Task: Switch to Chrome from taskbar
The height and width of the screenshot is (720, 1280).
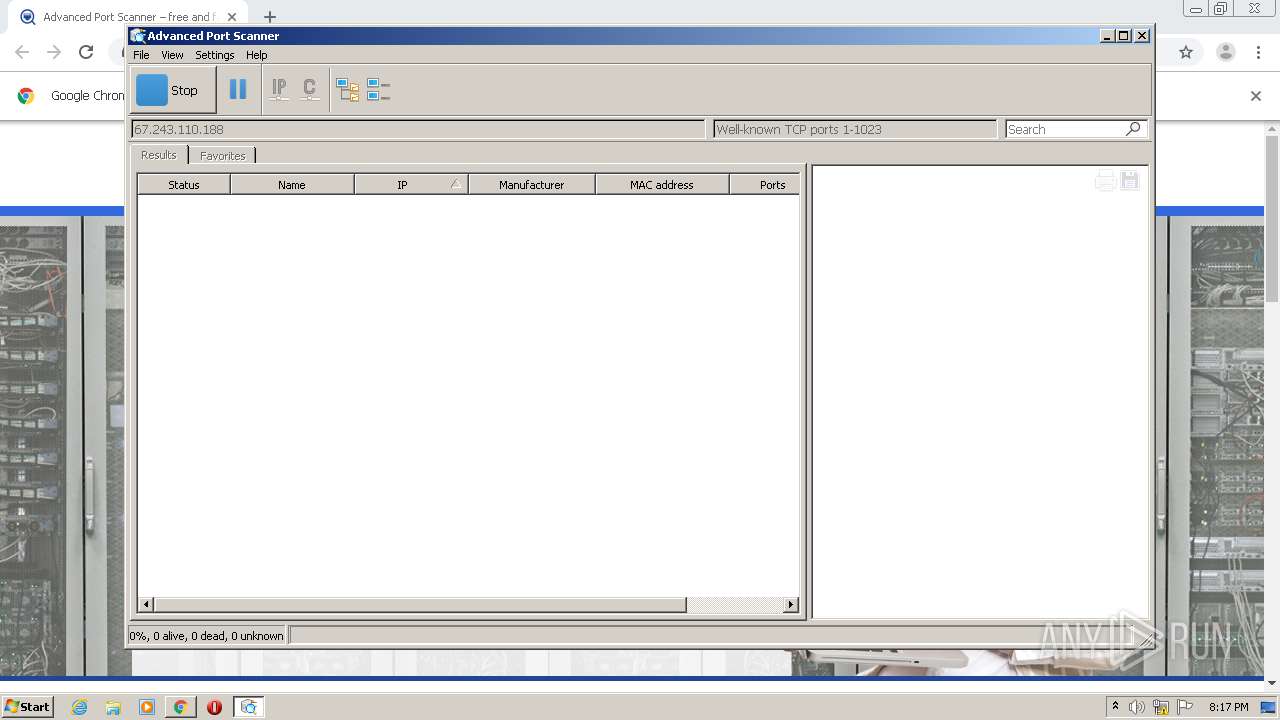Action: click(x=180, y=707)
